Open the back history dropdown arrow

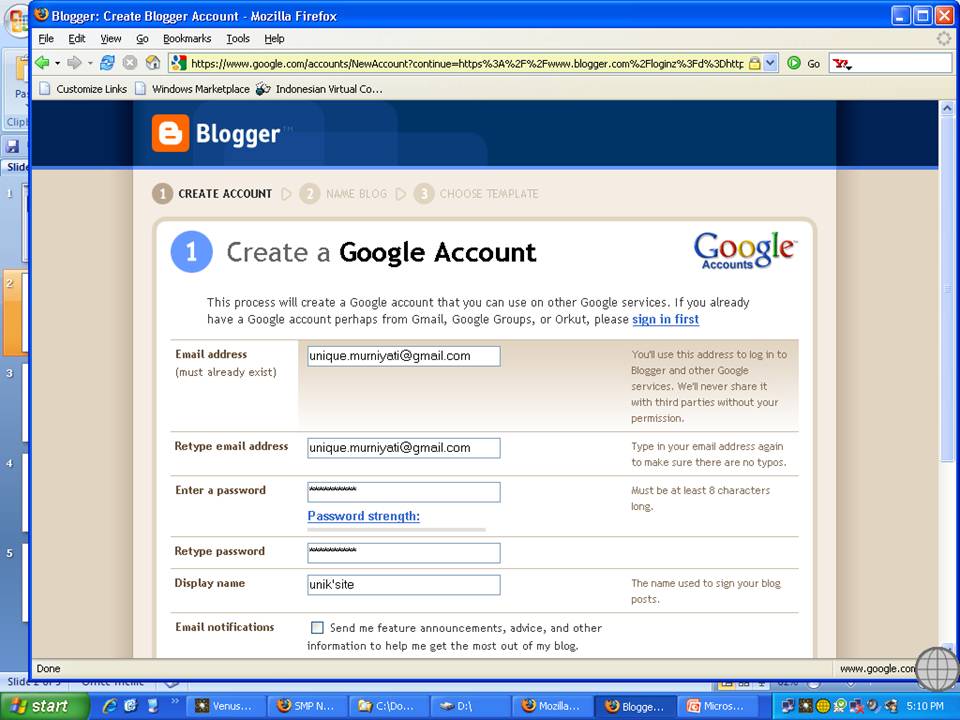58,63
